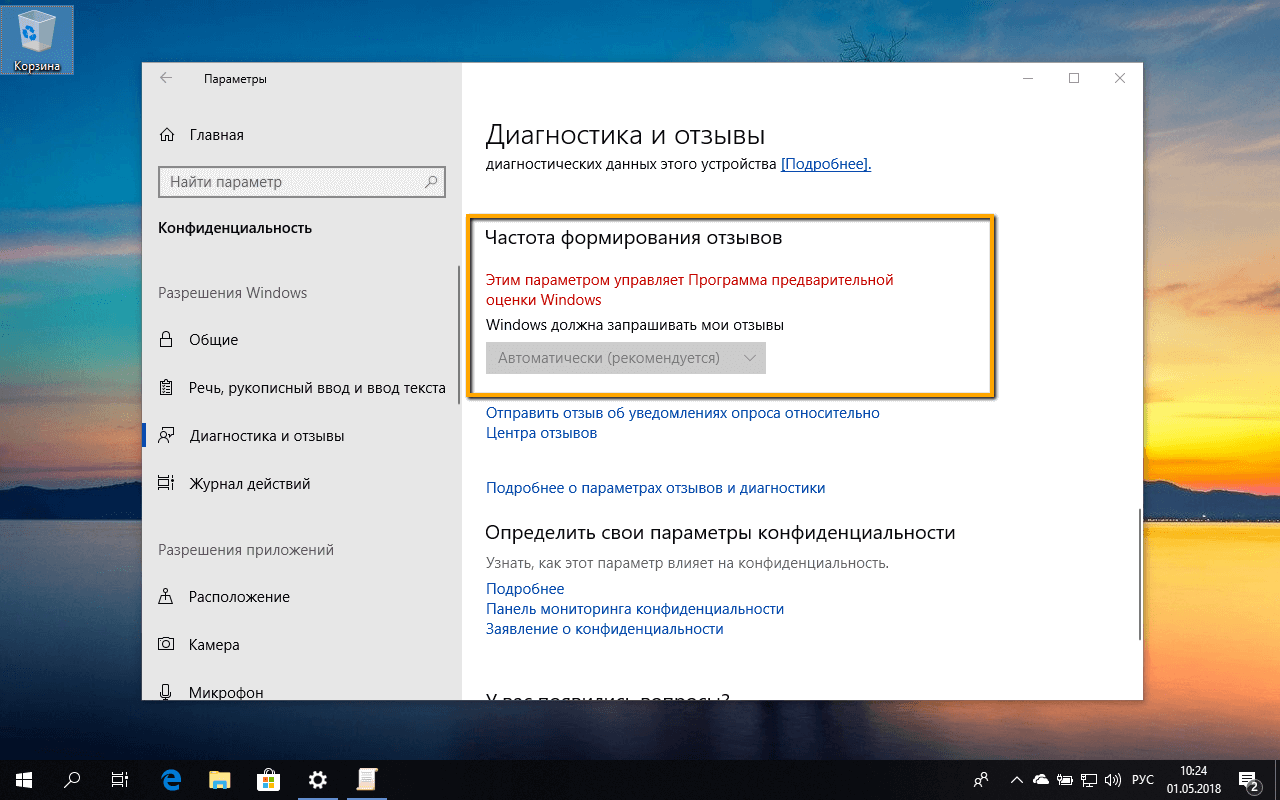
Task: Open Панель мониторинга конфиденциальности
Action: tap(634, 608)
